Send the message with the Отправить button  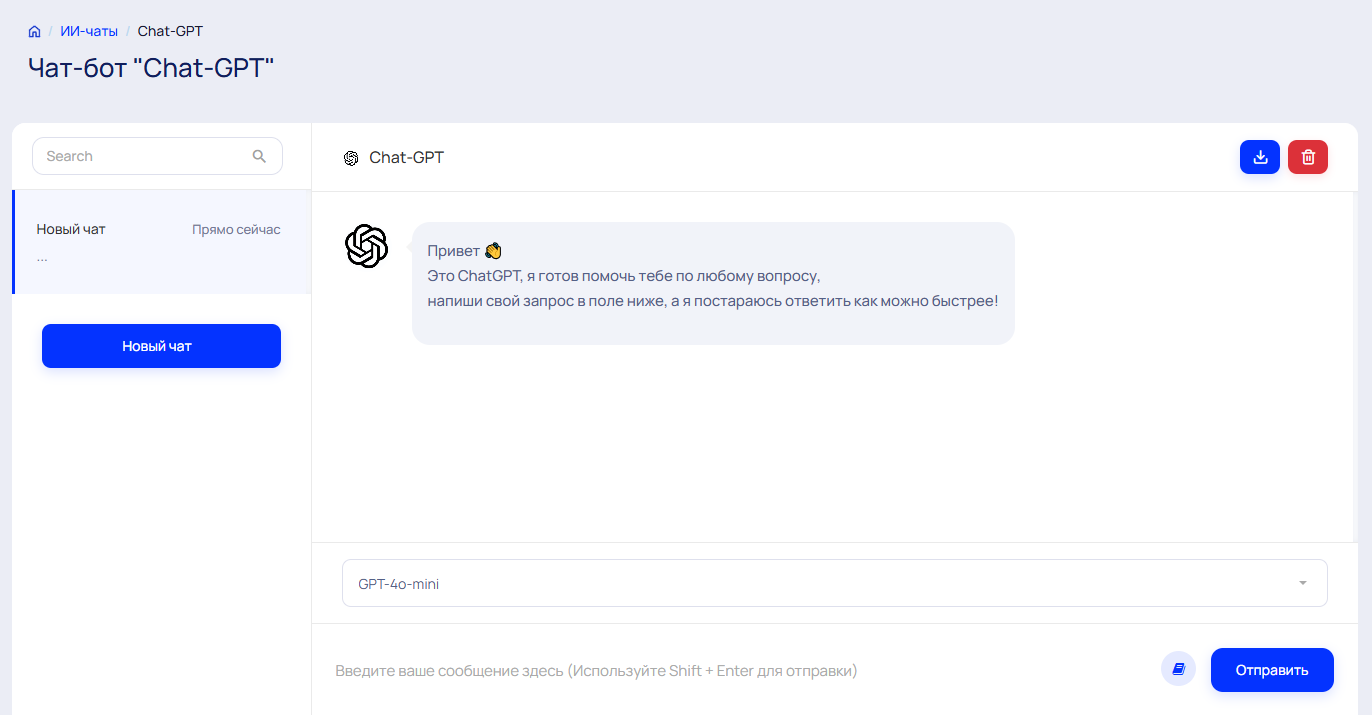[x=1272, y=670]
